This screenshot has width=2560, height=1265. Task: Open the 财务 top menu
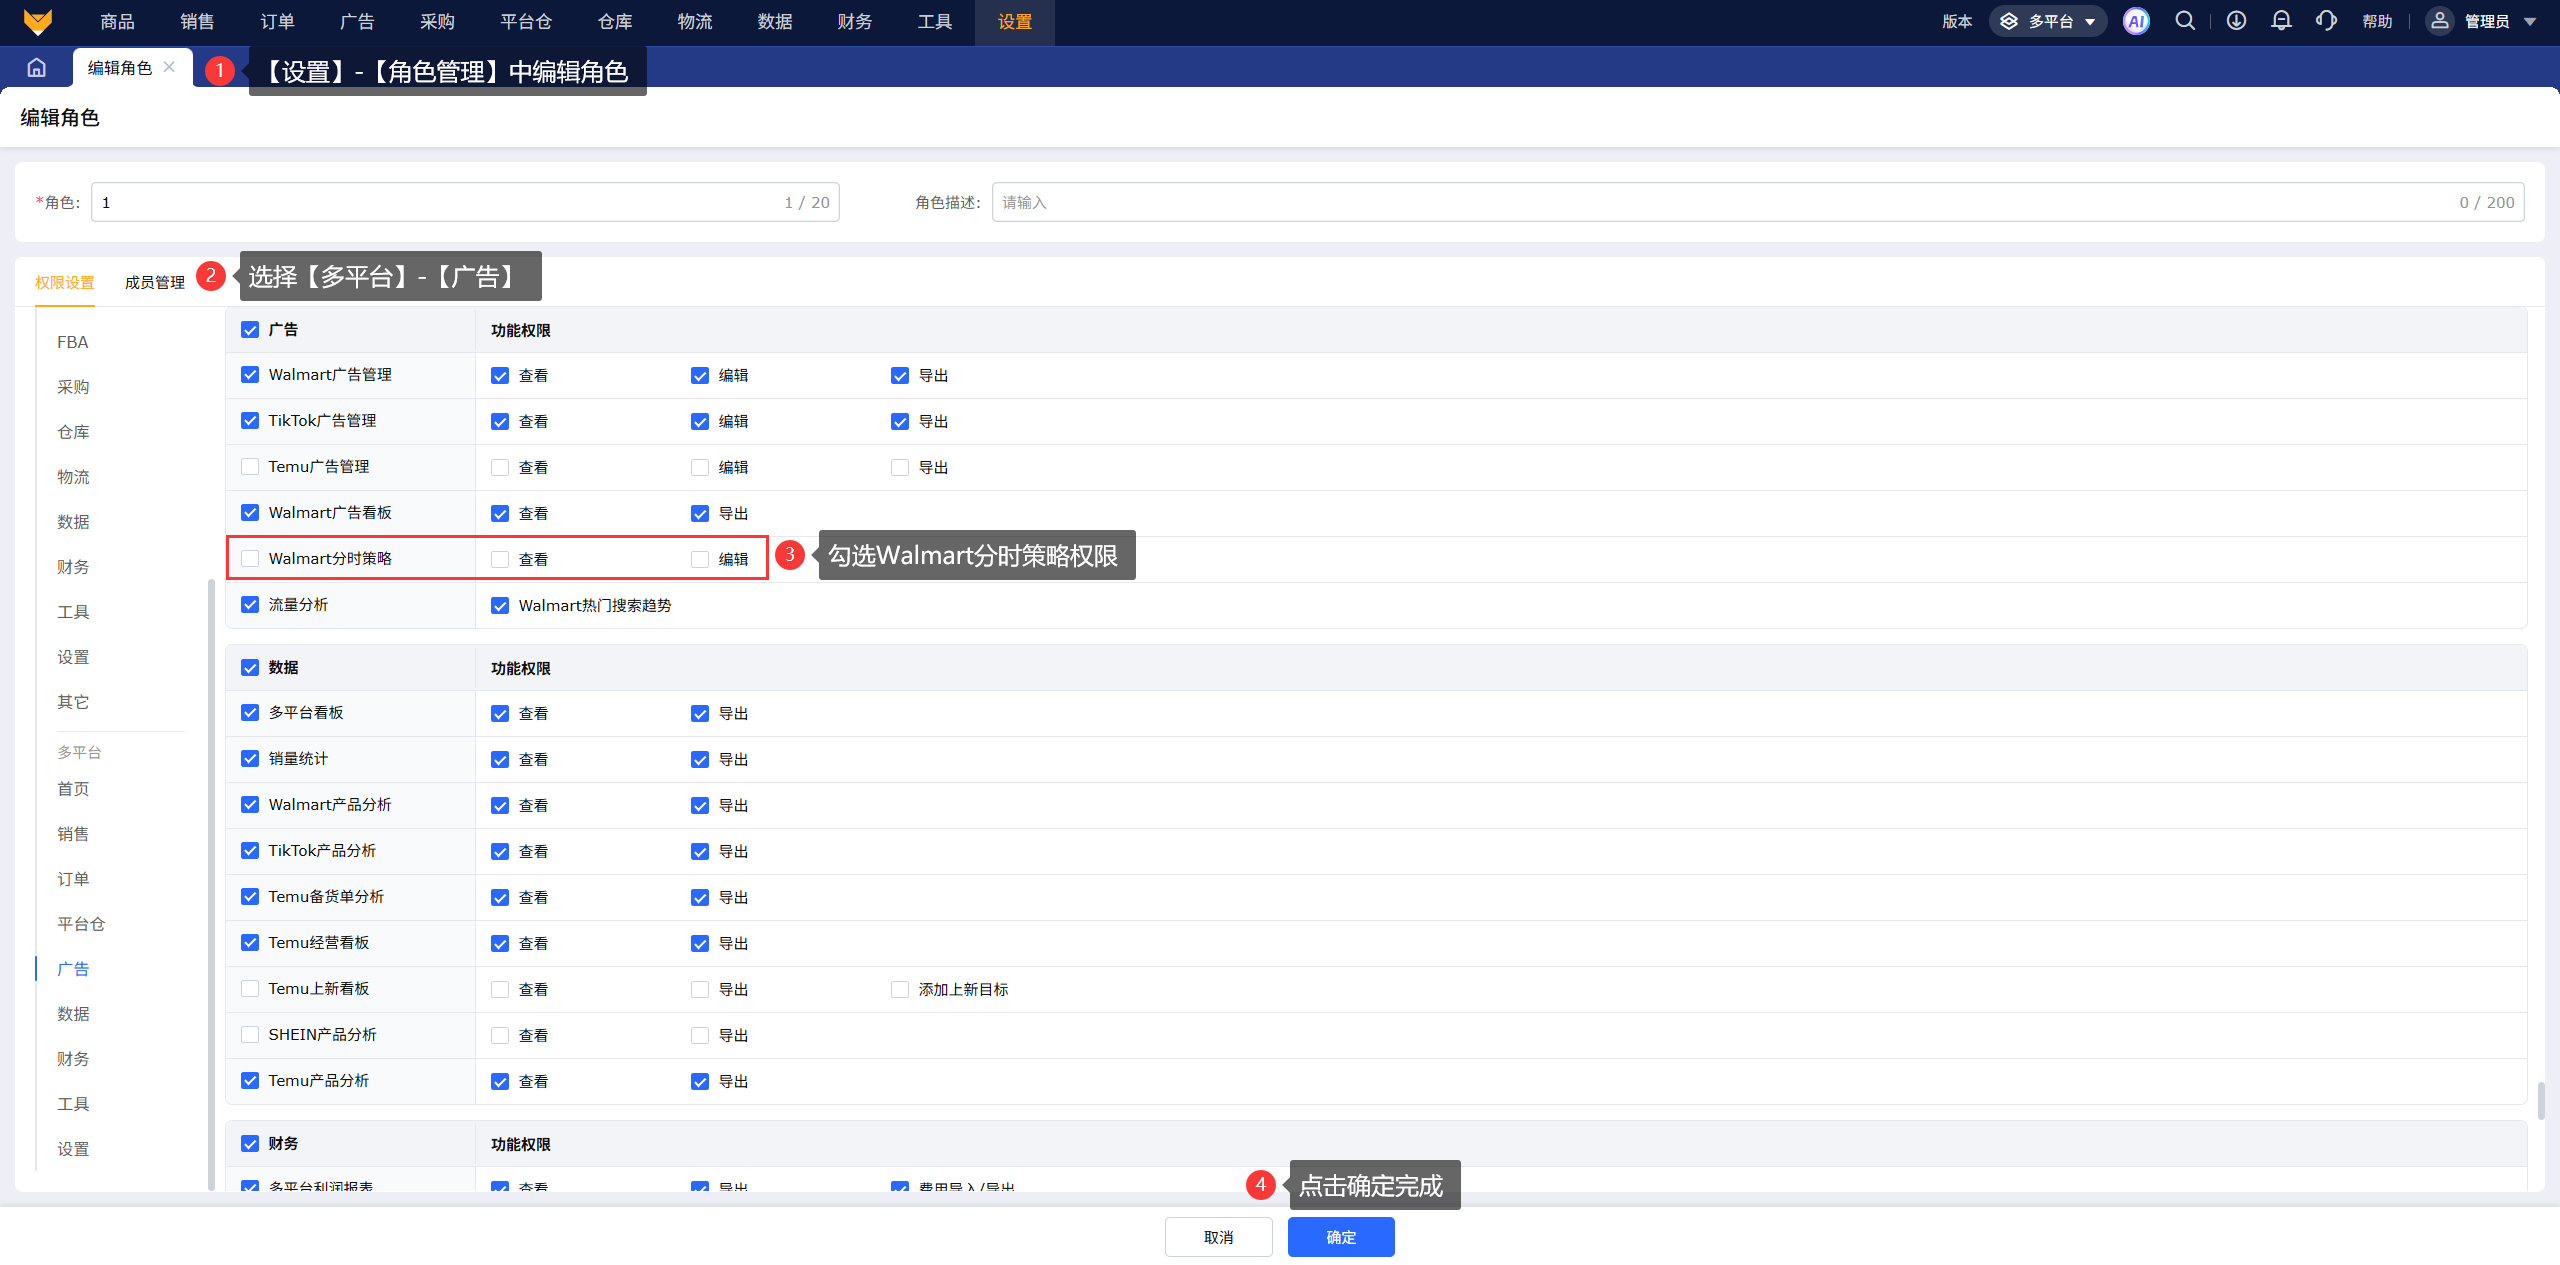pos(854,21)
